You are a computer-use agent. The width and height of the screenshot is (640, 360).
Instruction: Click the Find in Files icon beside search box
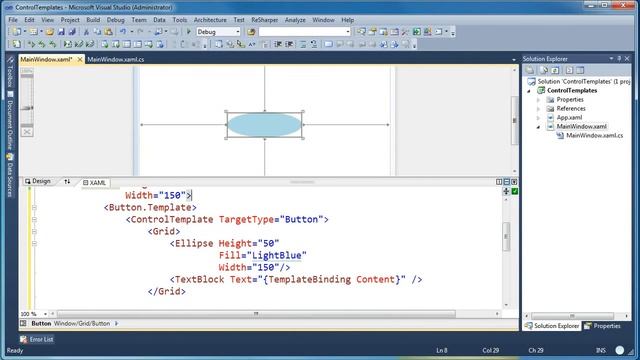click(x=251, y=31)
